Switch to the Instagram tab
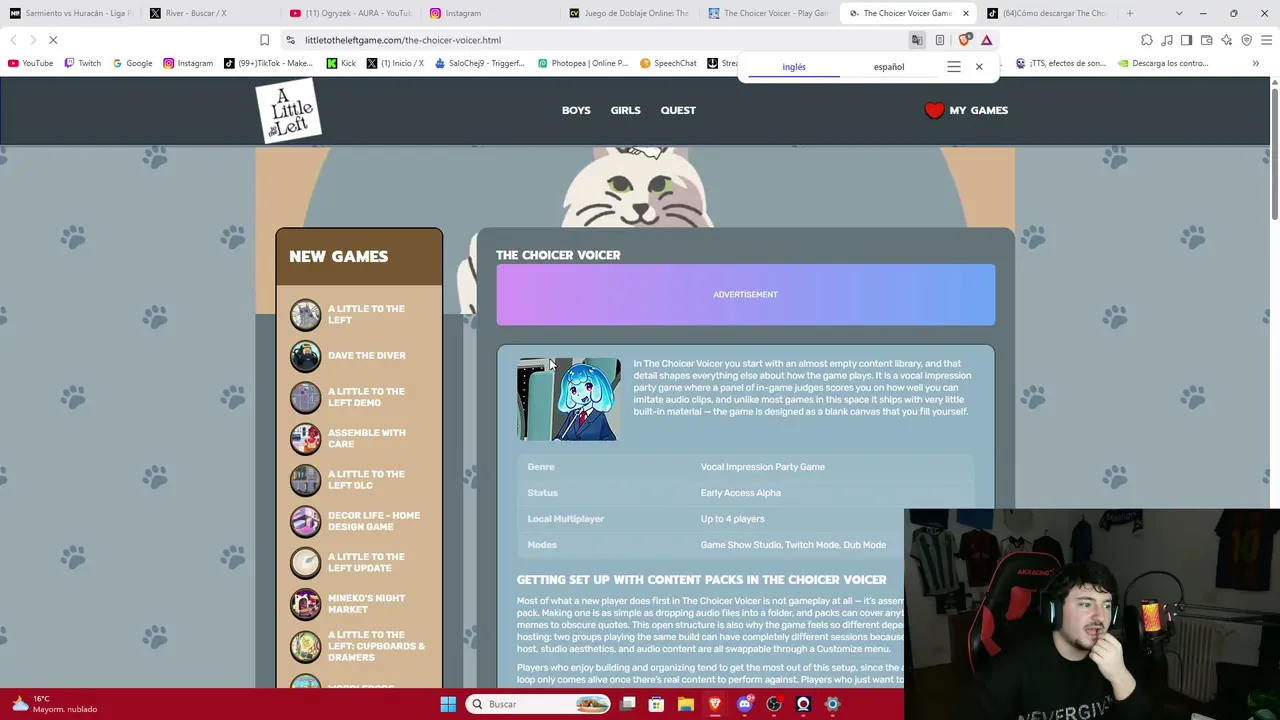This screenshot has height=720, width=1280. point(489,13)
